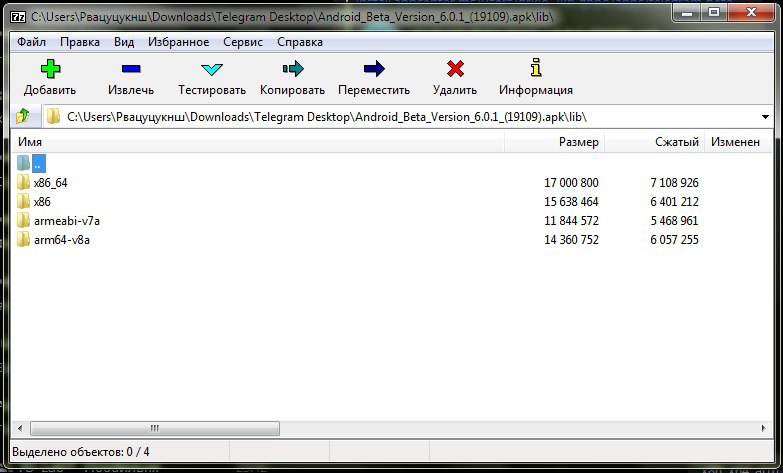Image resolution: width=783 pixels, height=473 pixels.
Task: Go up one folder level icon
Action: pos(22,116)
